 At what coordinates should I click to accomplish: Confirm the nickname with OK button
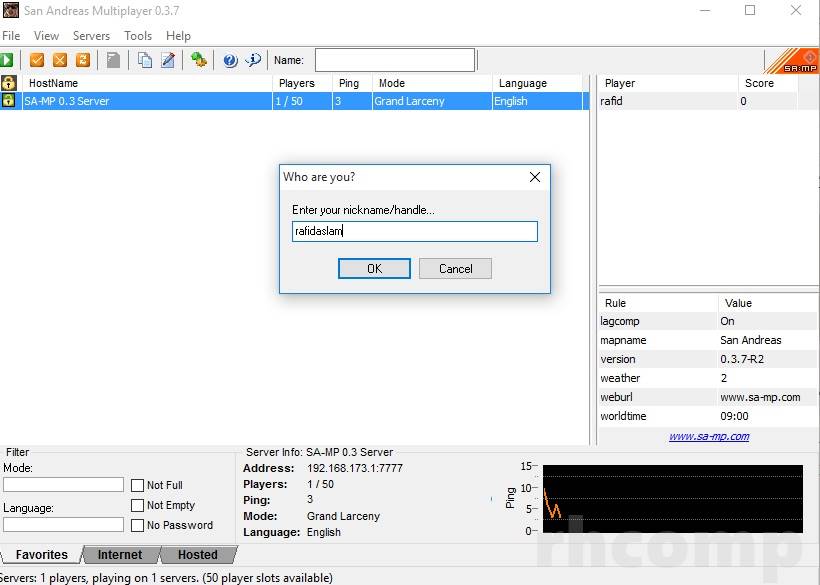374,269
